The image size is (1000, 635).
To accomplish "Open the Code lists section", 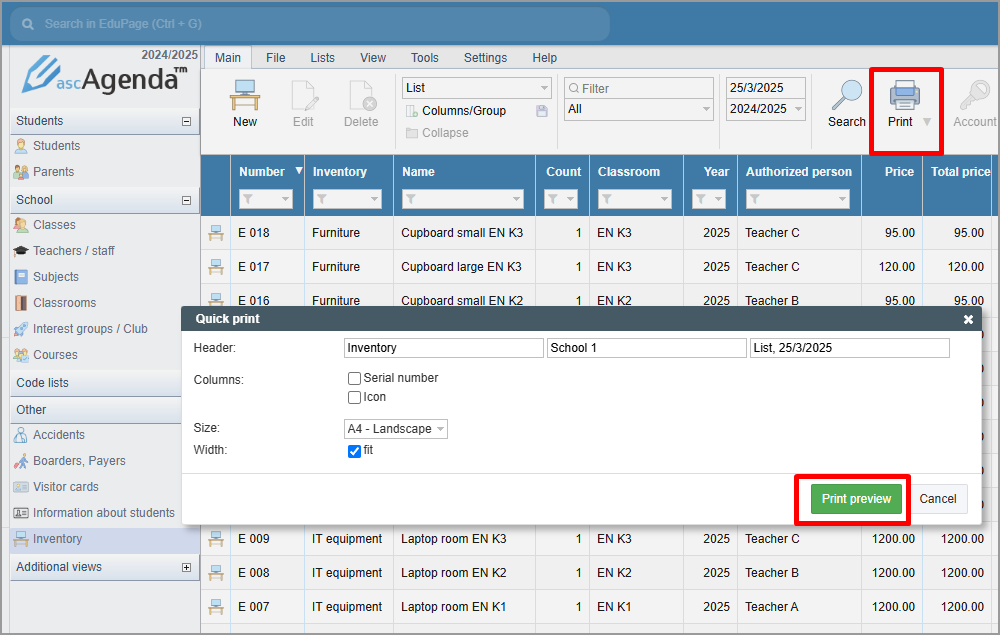I will pyautogui.click(x=96, y=383).
